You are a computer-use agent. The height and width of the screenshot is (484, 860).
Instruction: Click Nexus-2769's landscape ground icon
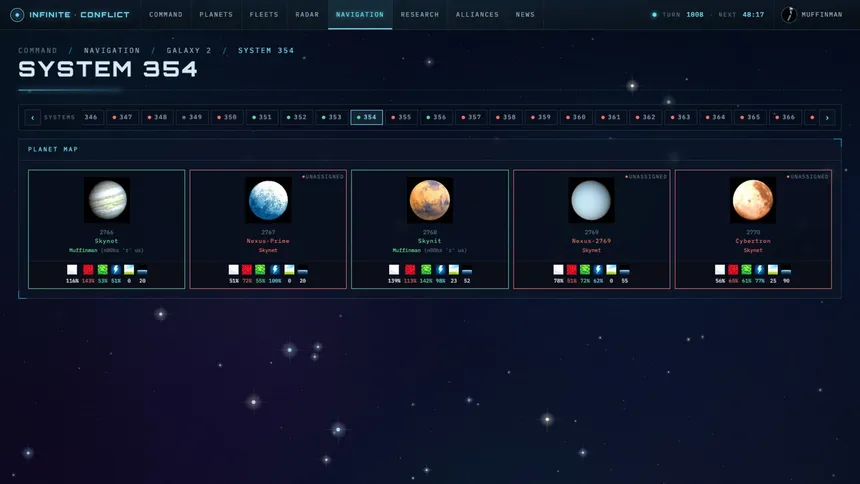(611, 269)
